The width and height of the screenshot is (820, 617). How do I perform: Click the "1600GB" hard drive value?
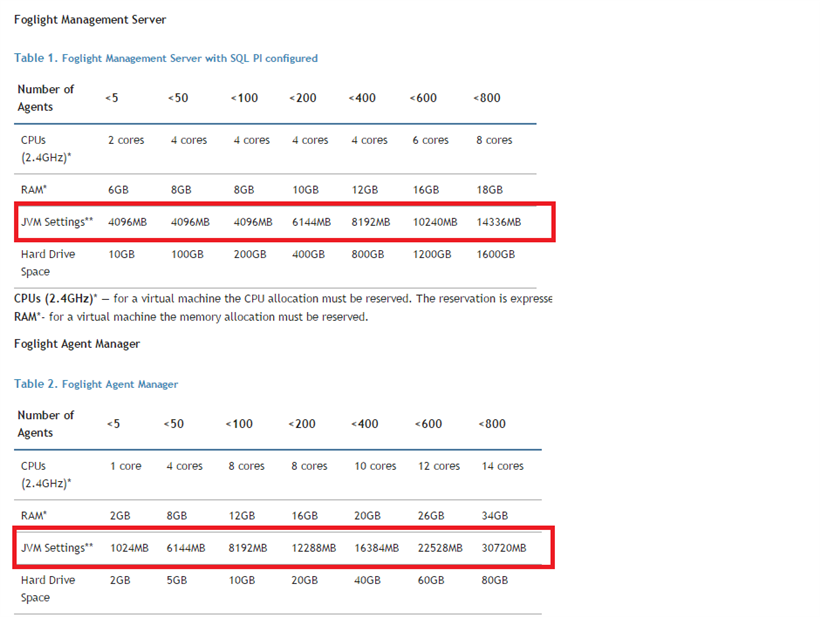click(x=496, y=255)
